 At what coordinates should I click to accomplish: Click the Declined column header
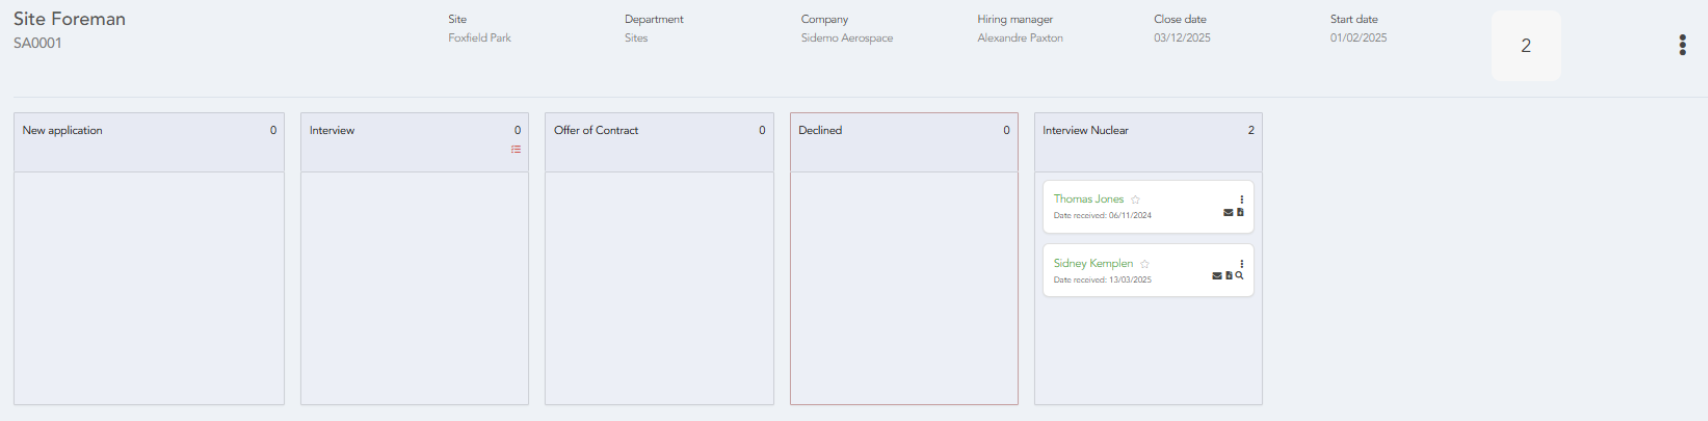pos(820,130)
